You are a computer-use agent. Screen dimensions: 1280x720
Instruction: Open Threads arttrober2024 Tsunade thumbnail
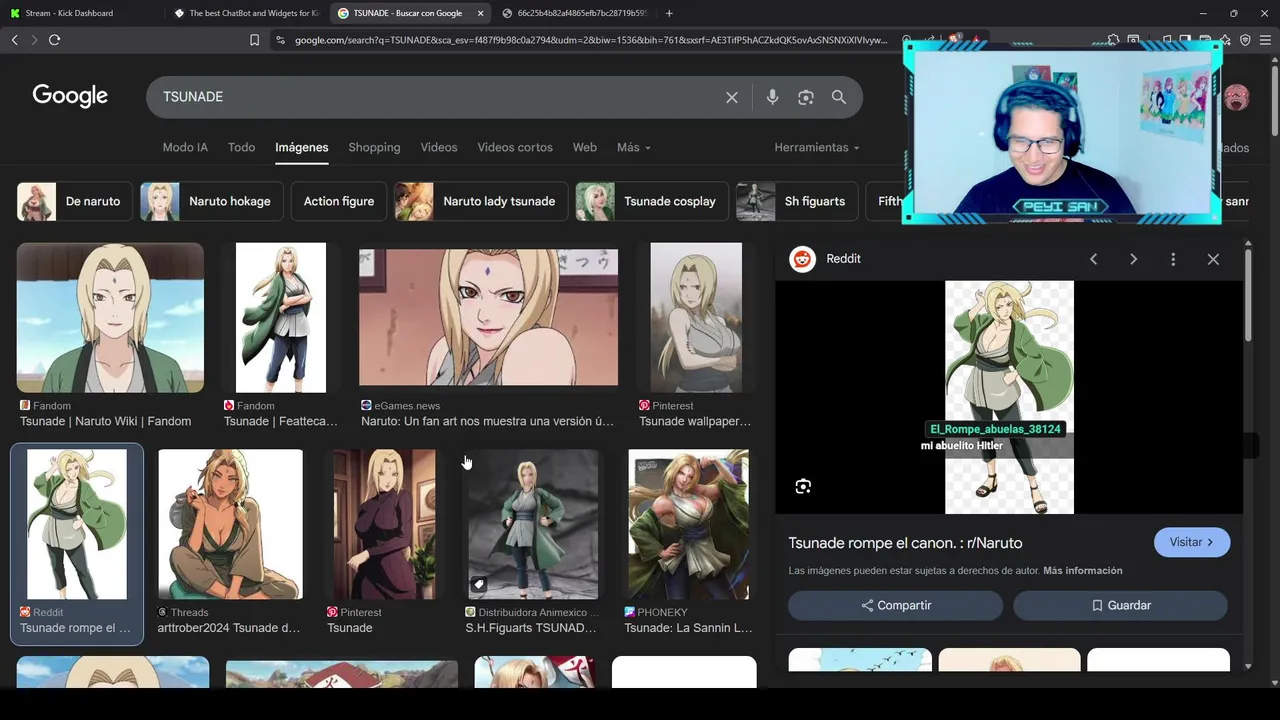[x=230, y=524]
